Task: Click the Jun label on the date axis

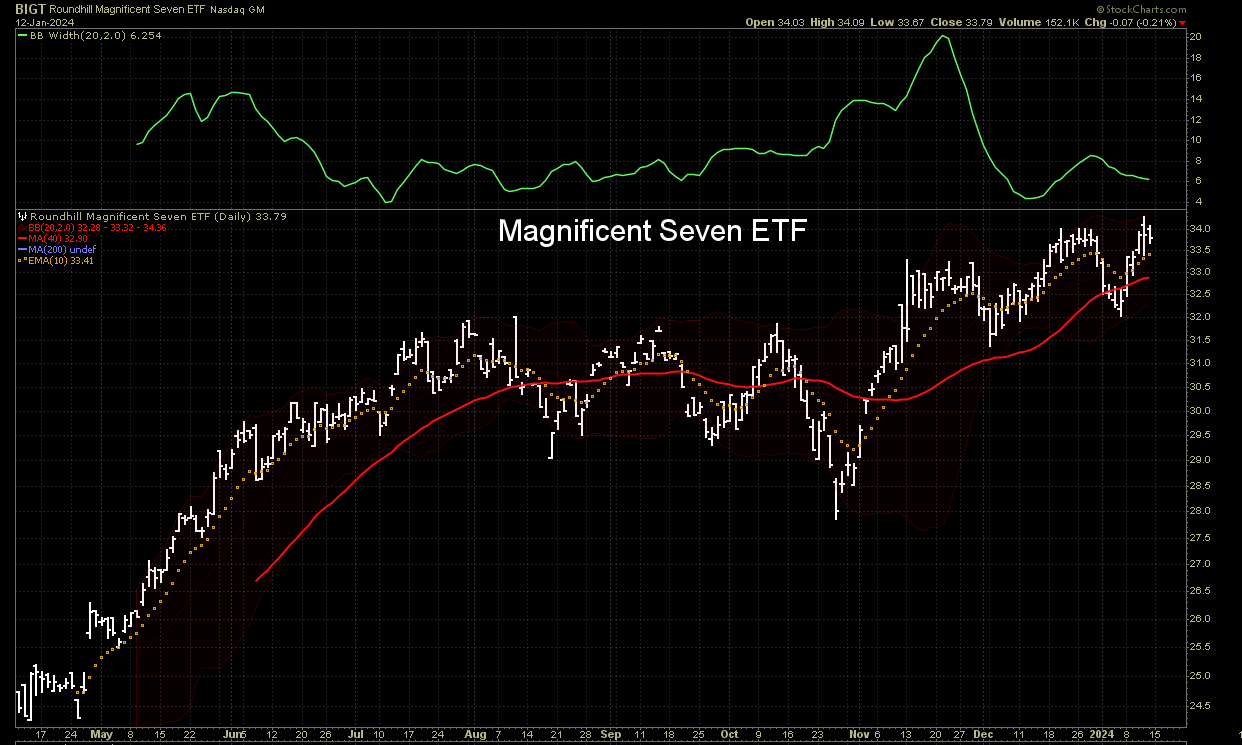Action: 232,733
